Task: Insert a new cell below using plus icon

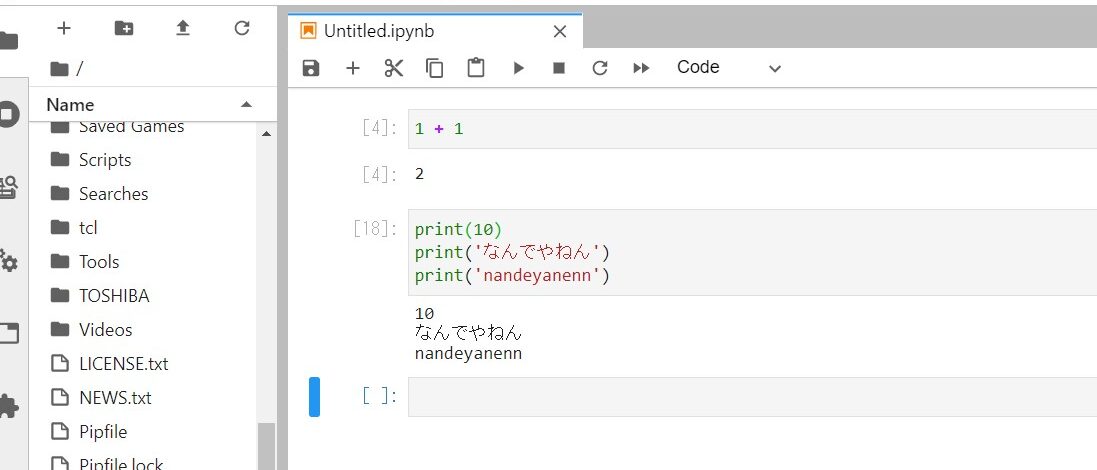Action: 352,68
